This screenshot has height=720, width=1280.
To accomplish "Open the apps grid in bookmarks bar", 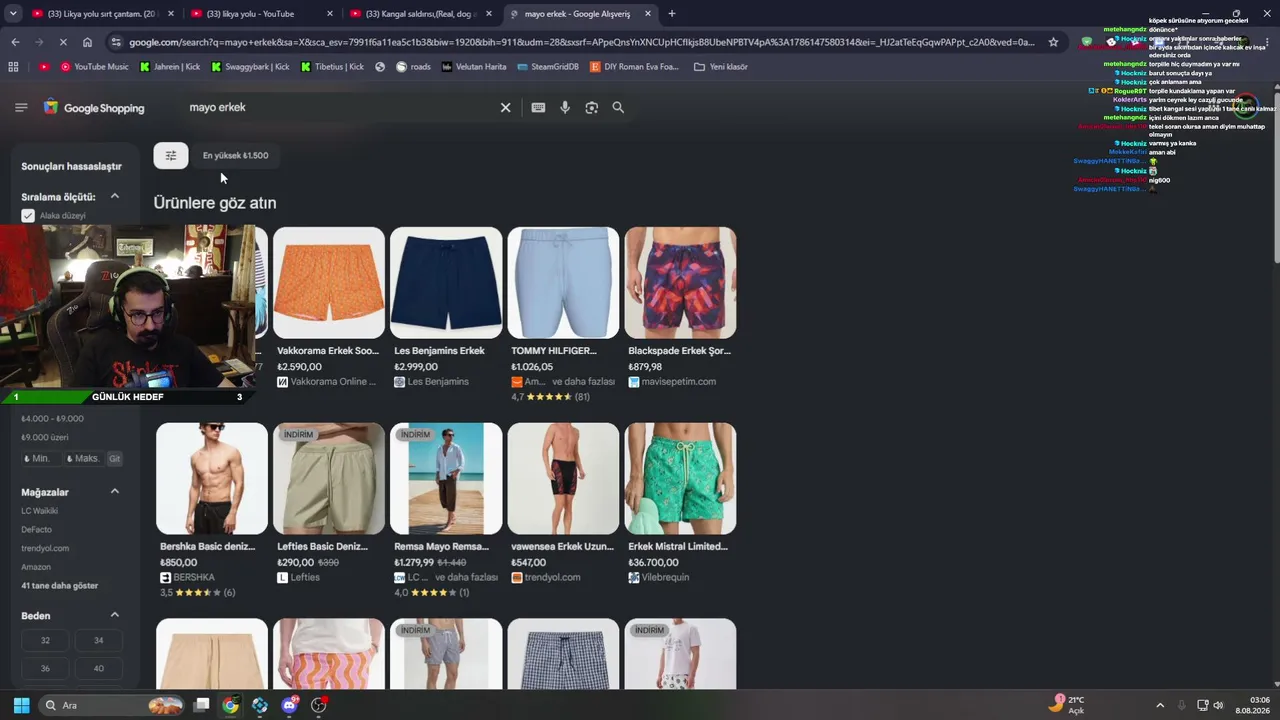I will click(x=13, y=67).
